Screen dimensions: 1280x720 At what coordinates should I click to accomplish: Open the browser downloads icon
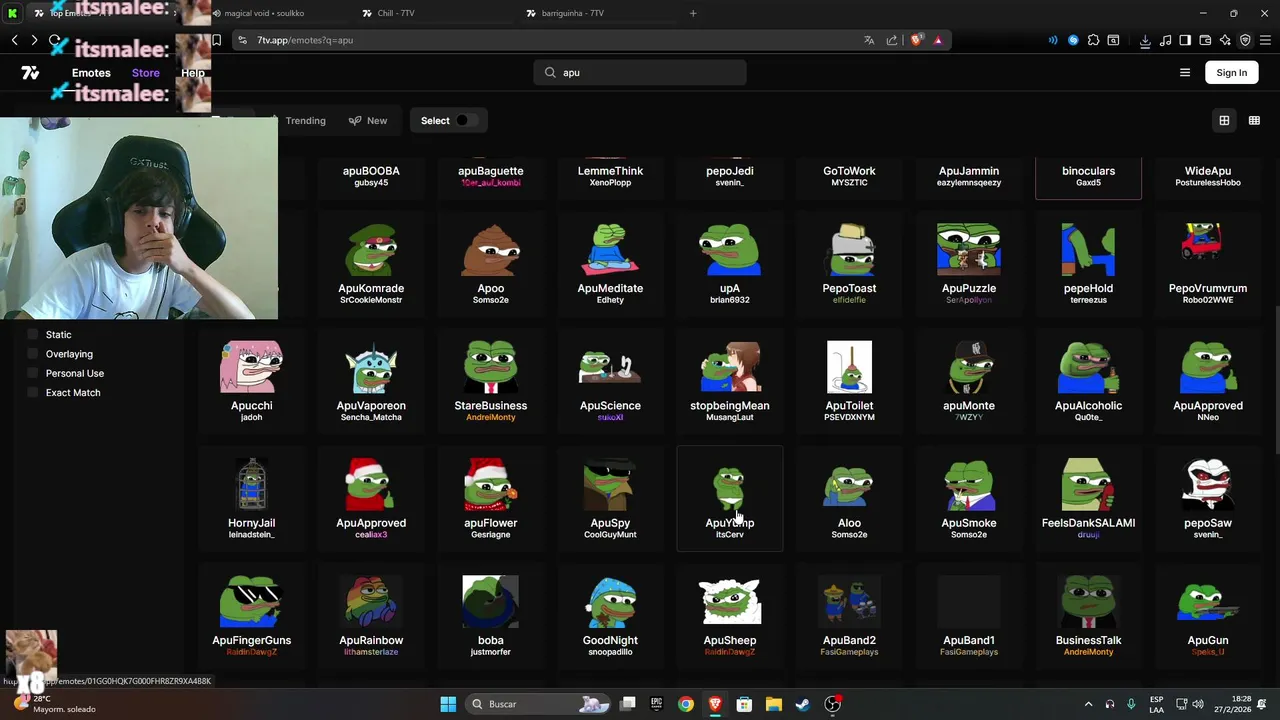1145,40
